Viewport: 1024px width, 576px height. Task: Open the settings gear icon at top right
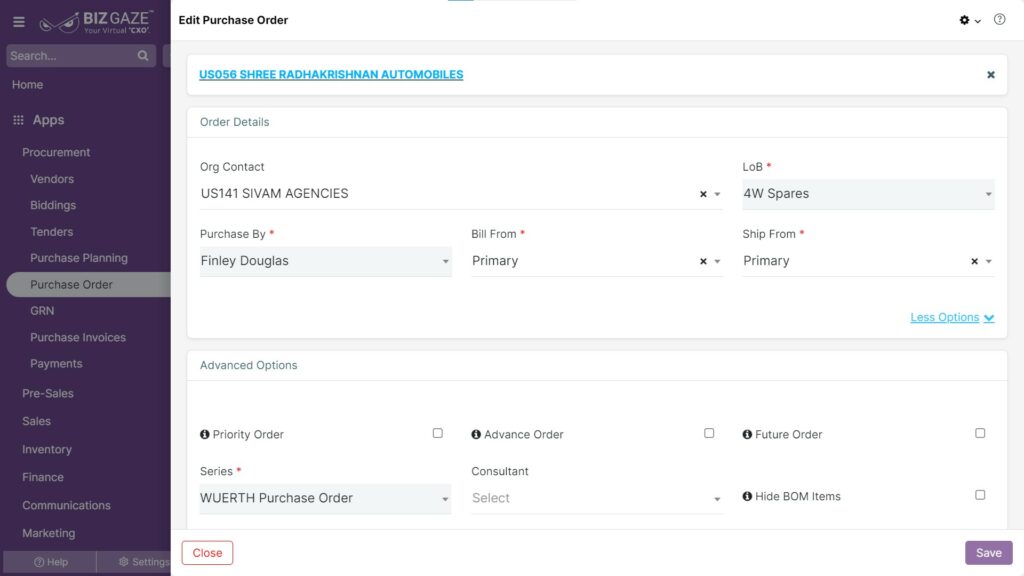coord(965,20)
